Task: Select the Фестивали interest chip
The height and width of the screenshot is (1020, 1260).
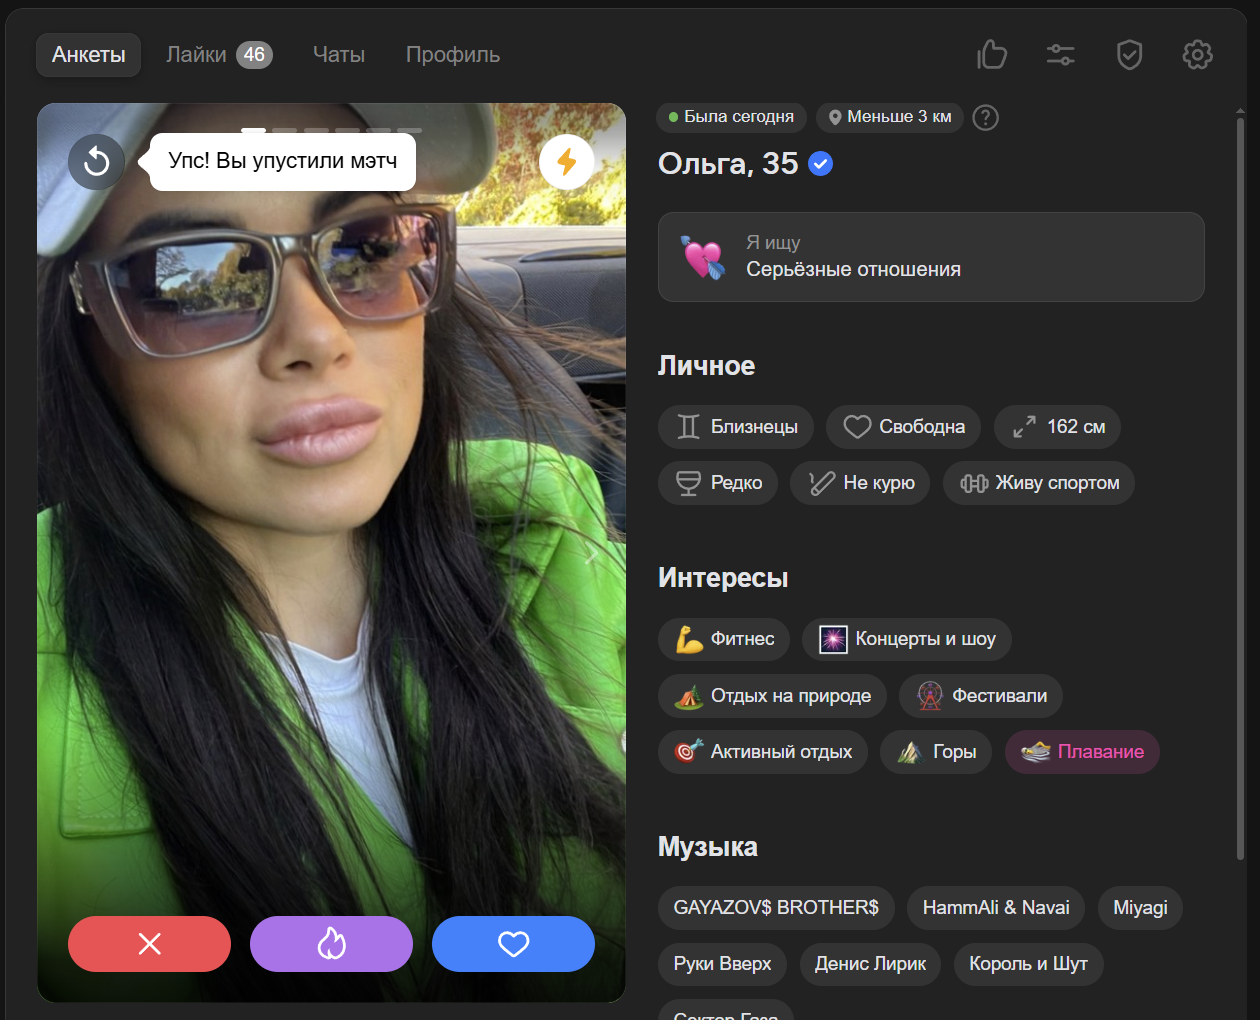Action: (981, 696)
